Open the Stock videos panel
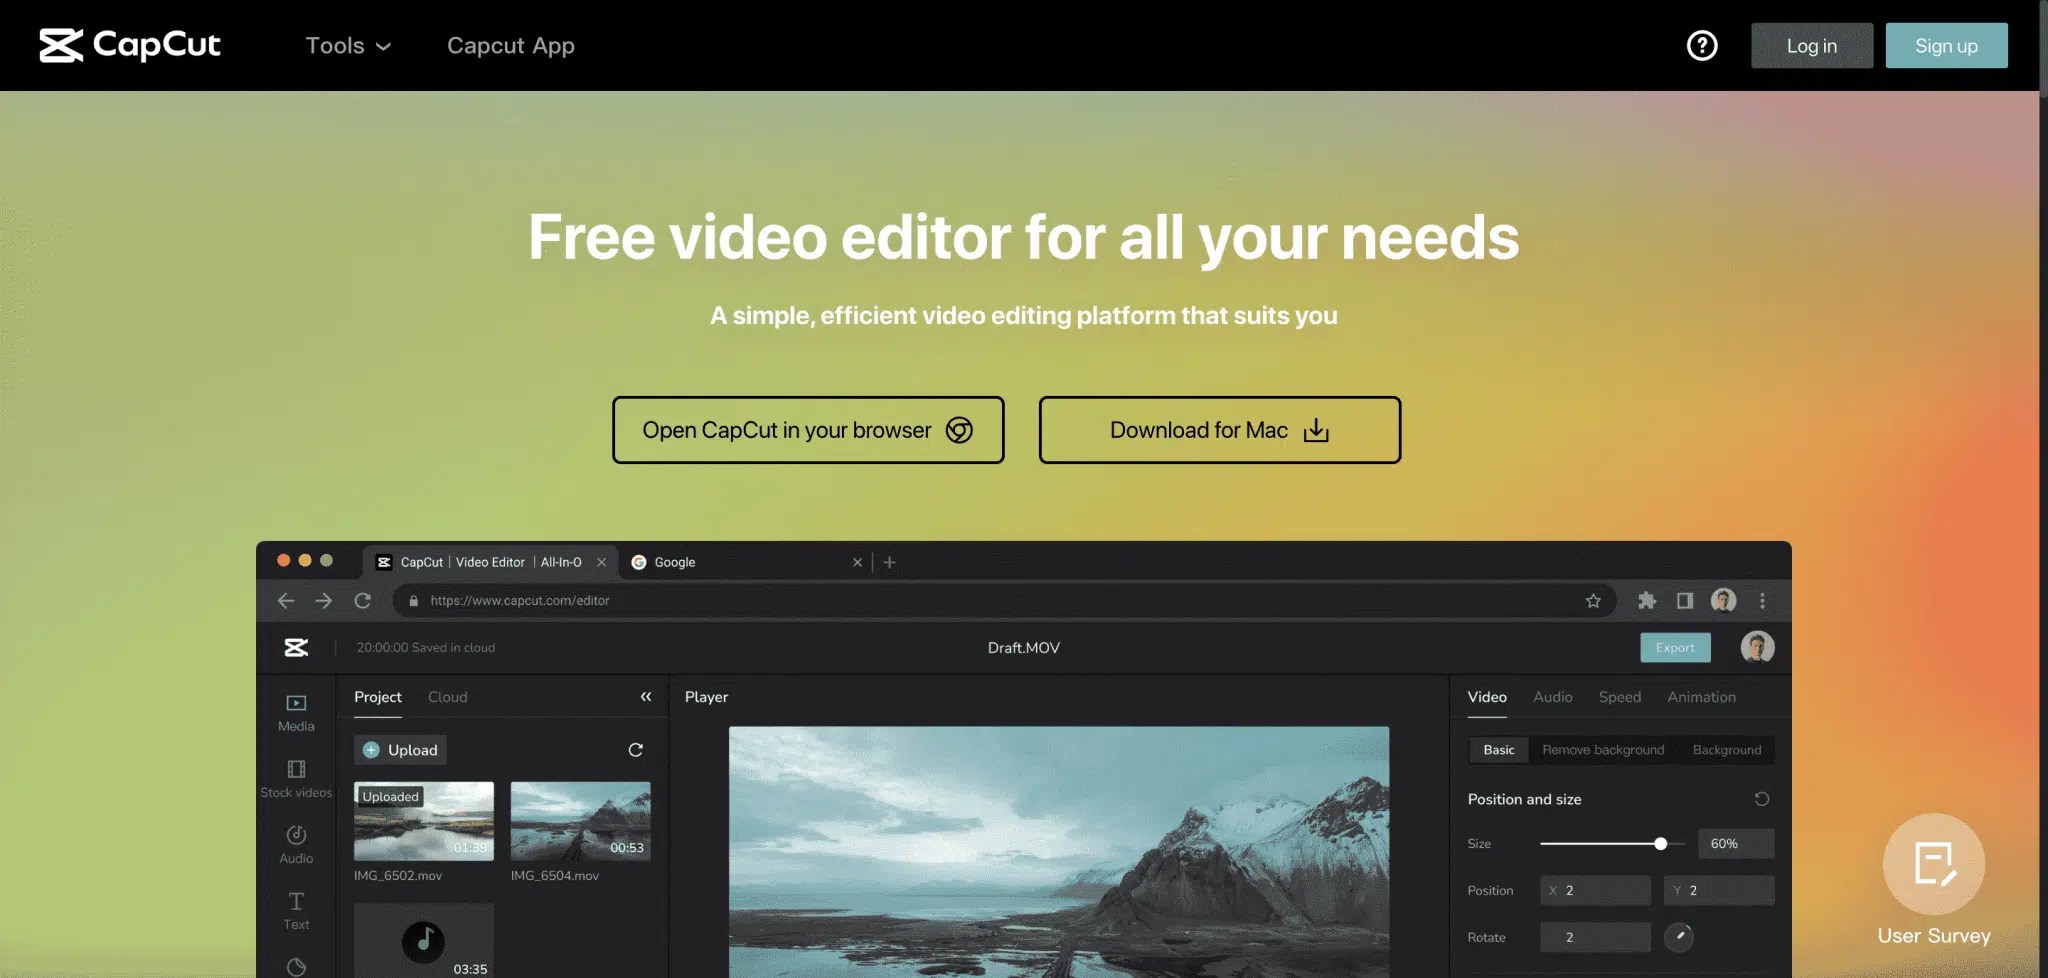 pos(295,777)
